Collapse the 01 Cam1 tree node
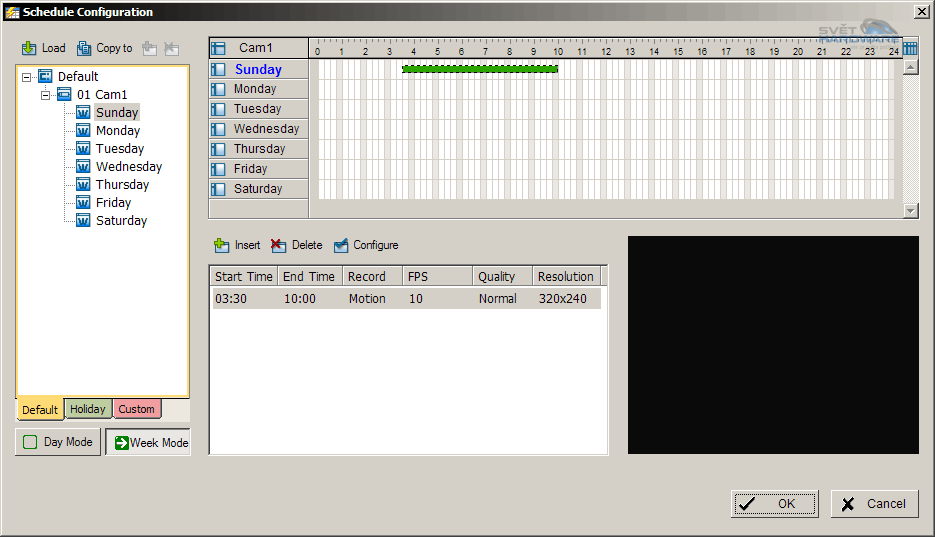Screen dimensions: 935x537 45,95
